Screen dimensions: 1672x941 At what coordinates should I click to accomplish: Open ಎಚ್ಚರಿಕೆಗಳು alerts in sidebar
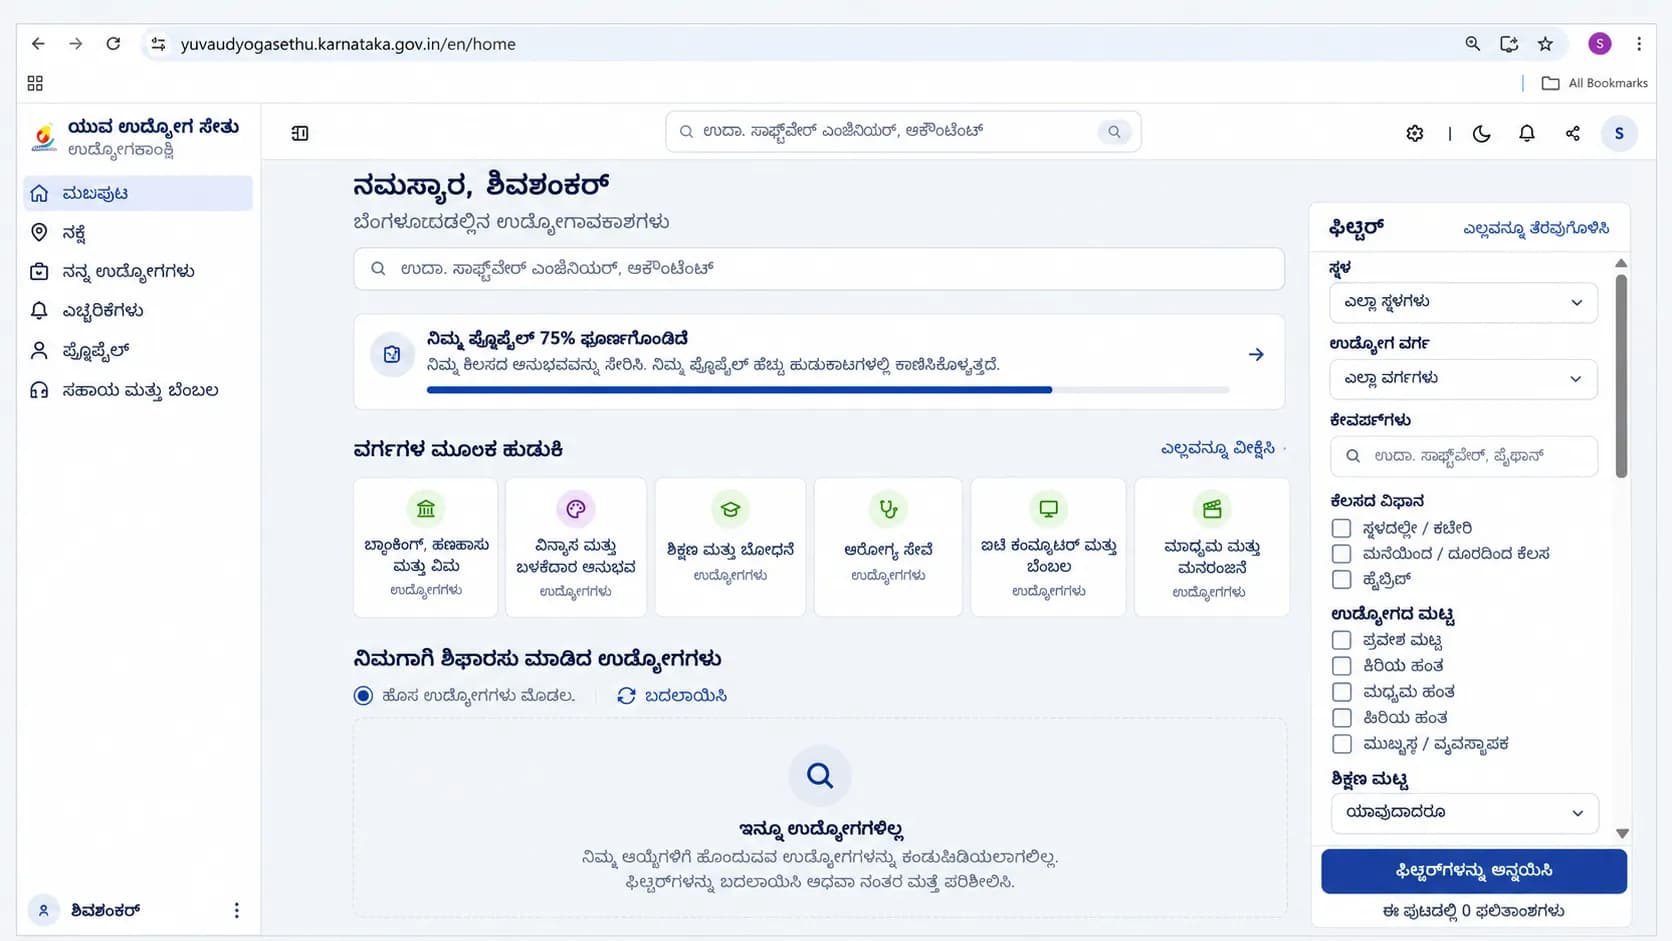[138, 311]
